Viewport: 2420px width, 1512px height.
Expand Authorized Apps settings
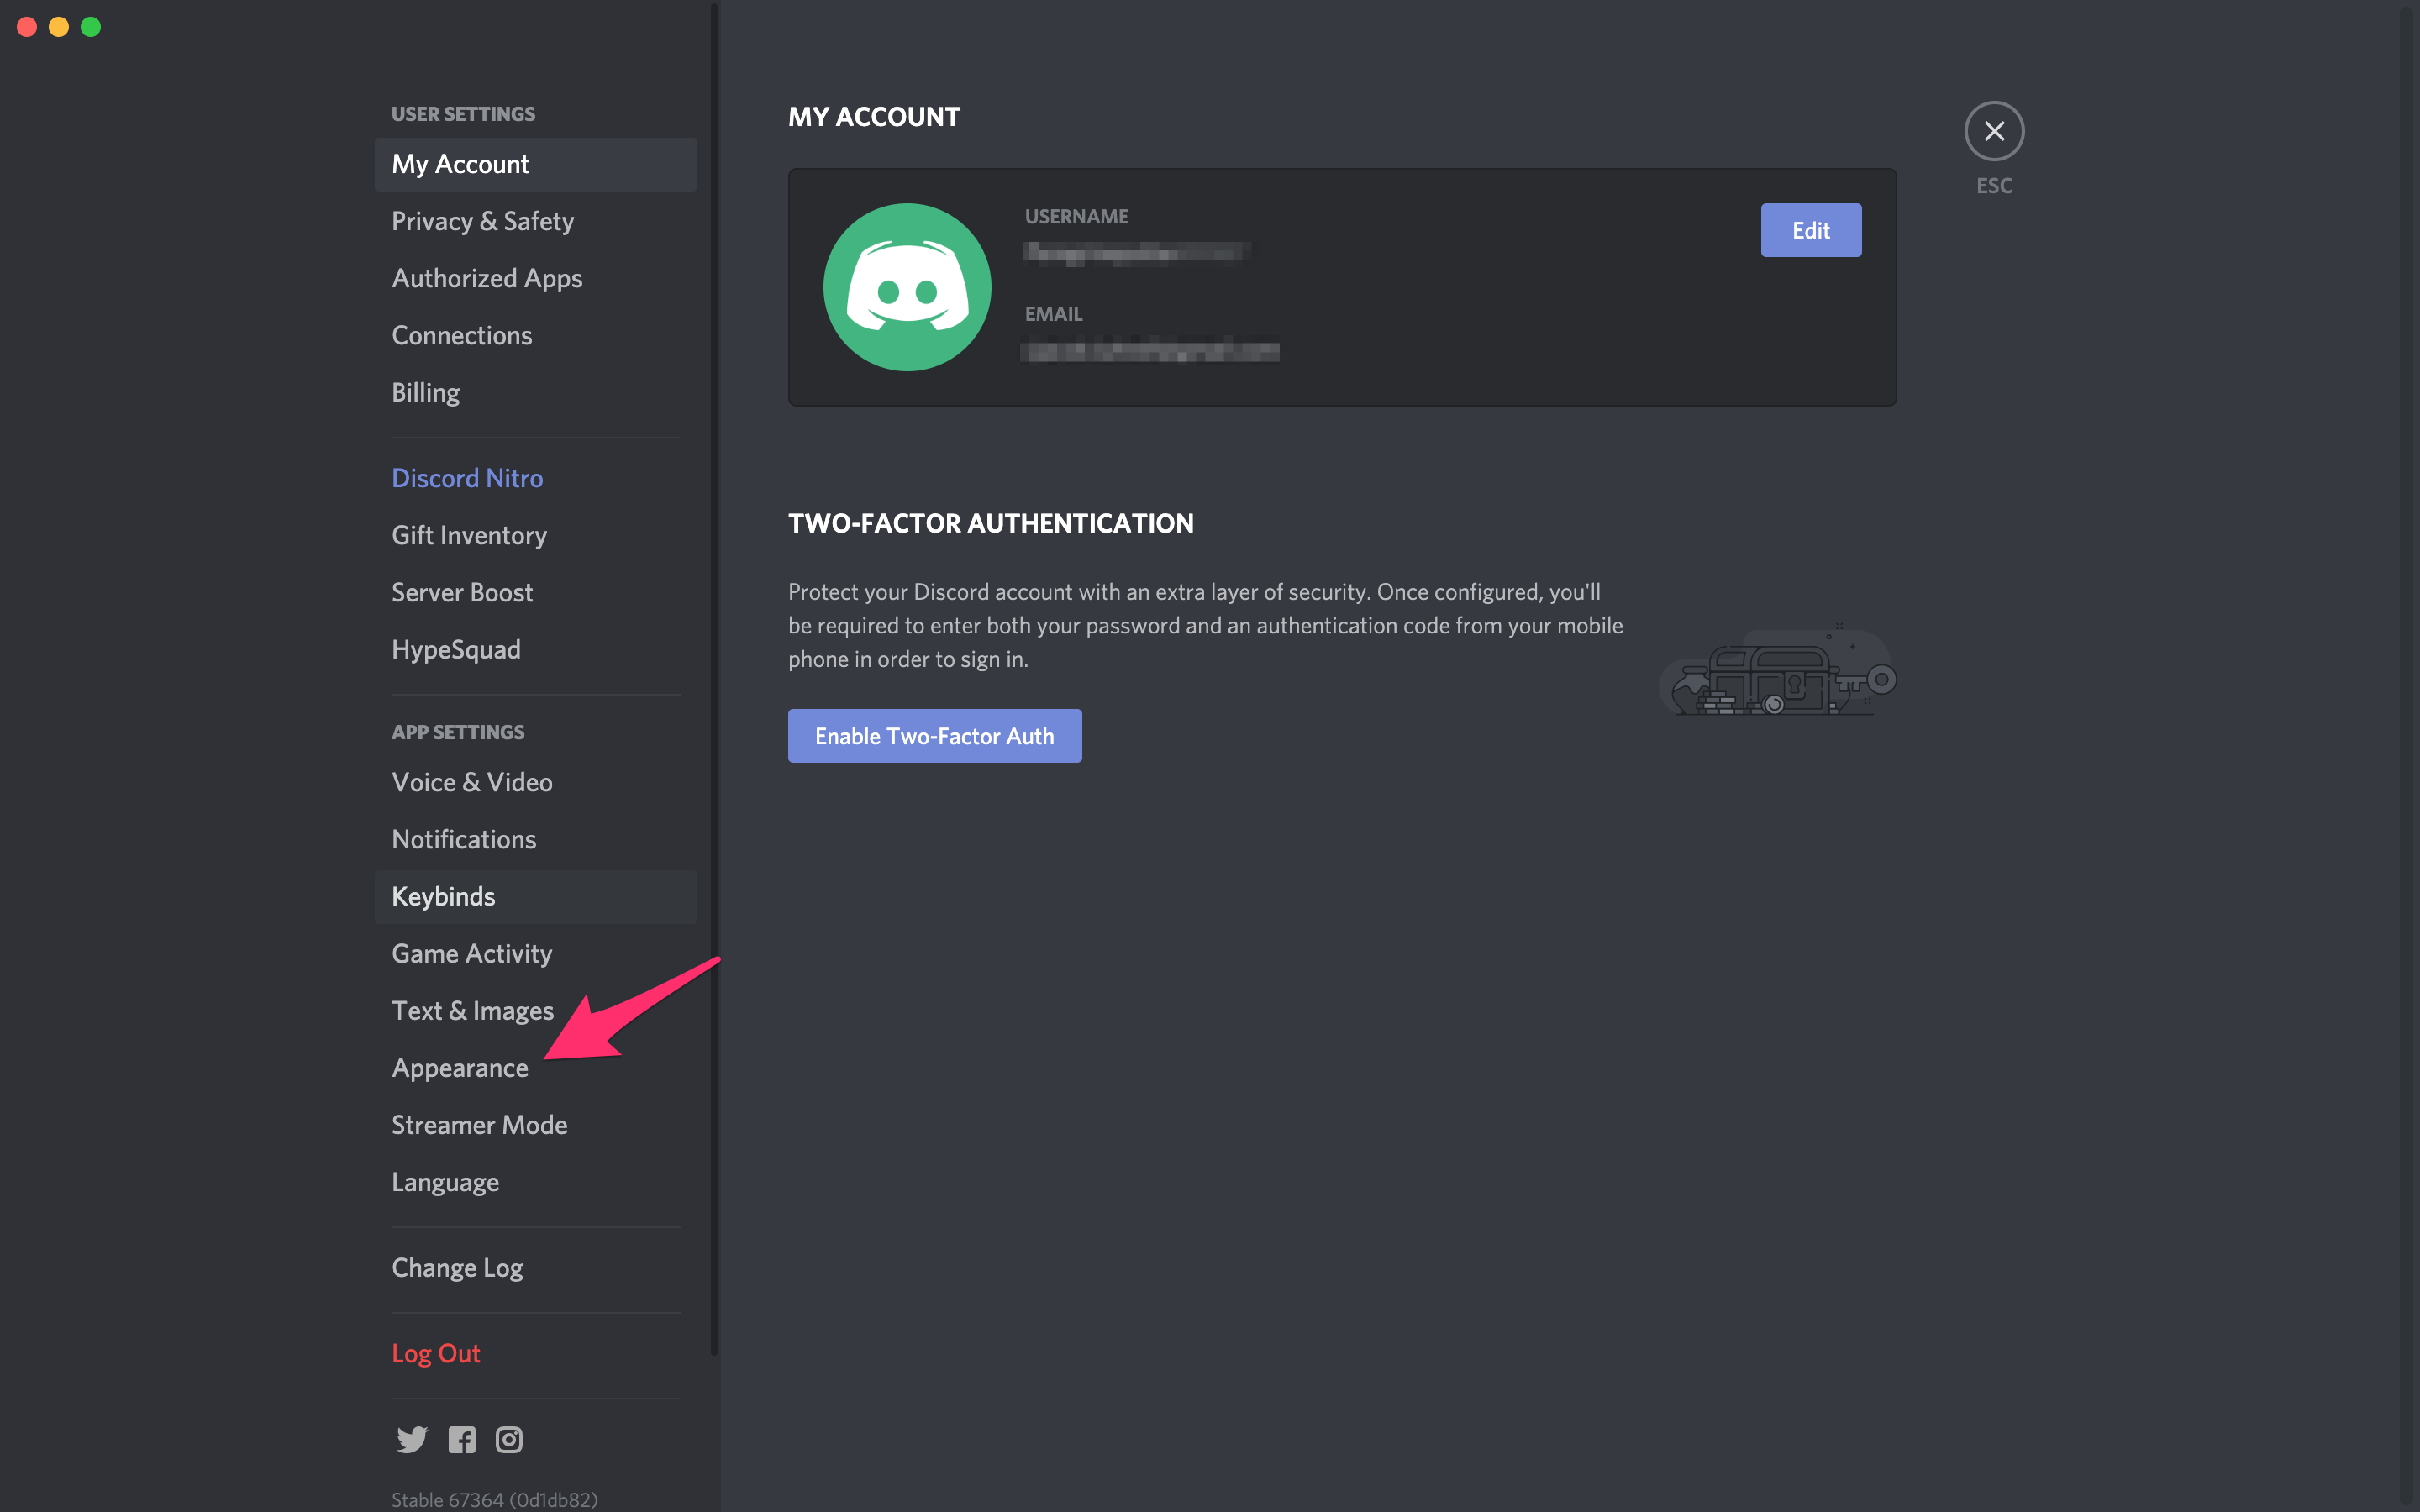[x=486, y=277]
